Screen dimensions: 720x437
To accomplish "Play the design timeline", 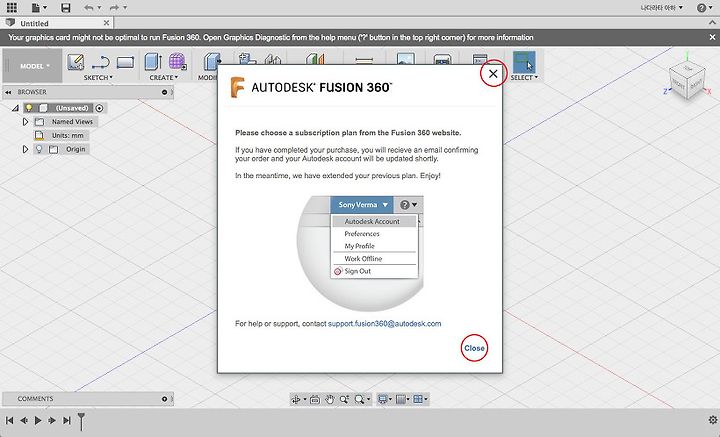I will (x=38, y=420).
